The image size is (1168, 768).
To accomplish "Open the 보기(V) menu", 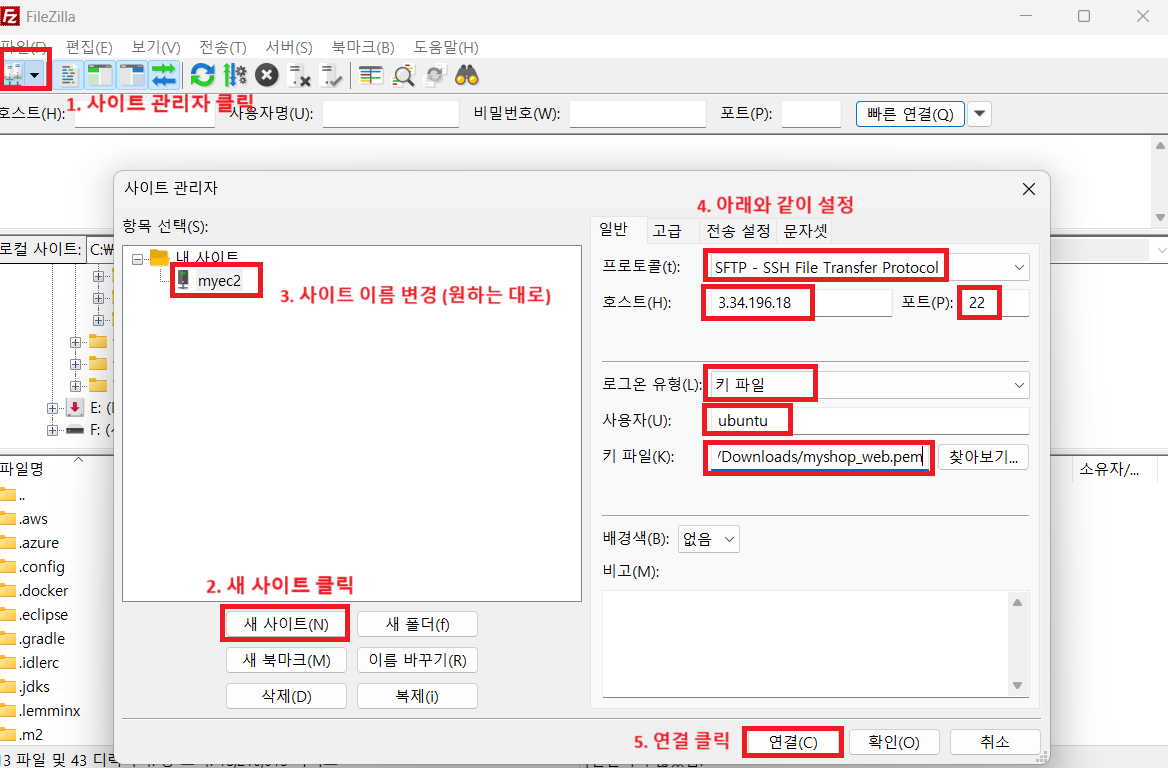I will [x=156, y=48].
